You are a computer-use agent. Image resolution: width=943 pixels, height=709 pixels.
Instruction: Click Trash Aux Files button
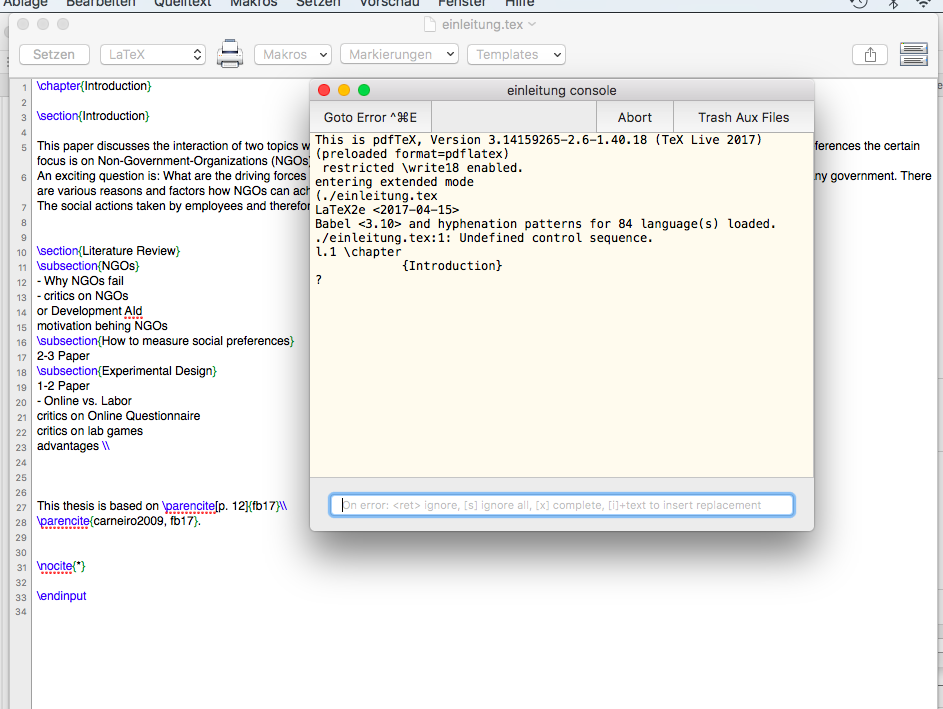coord(743,117)
